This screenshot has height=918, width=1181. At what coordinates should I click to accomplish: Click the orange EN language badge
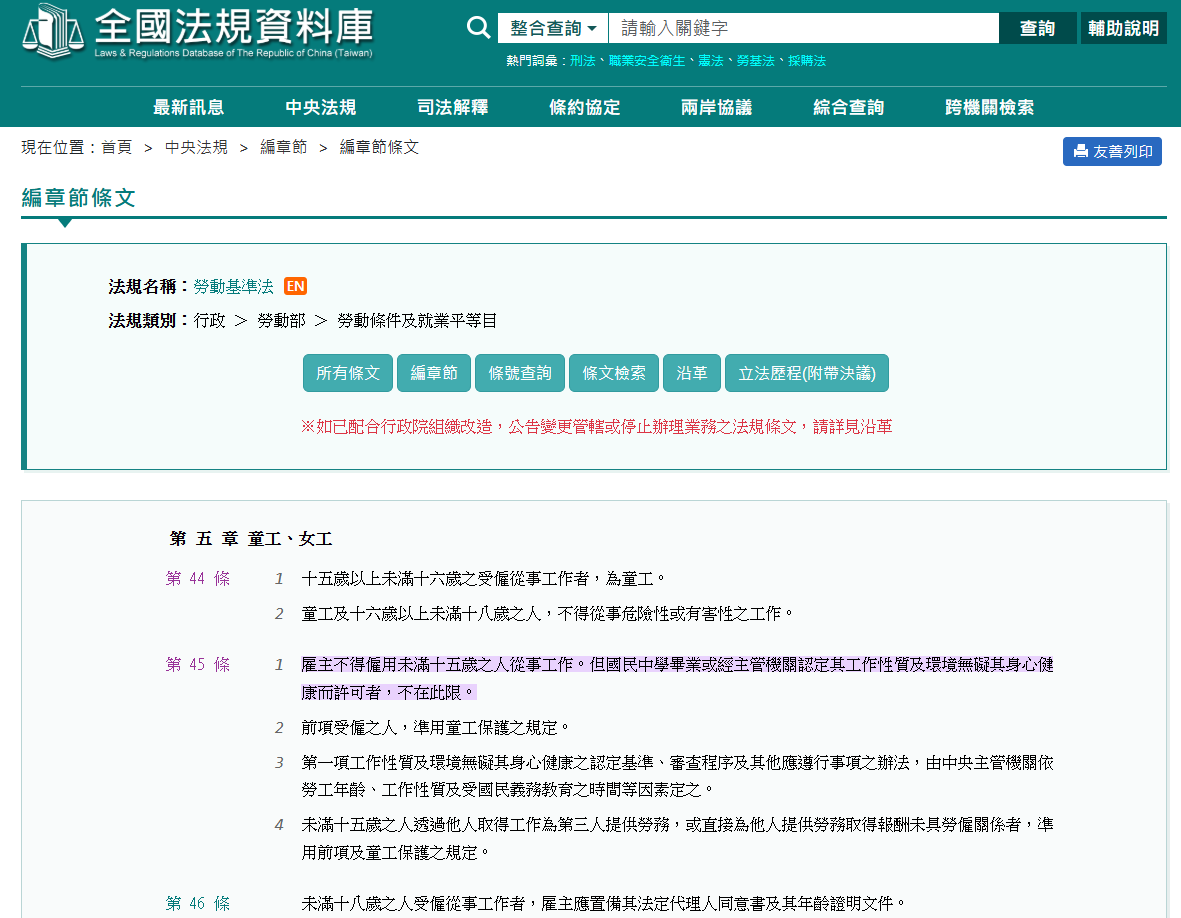[295, 286]
